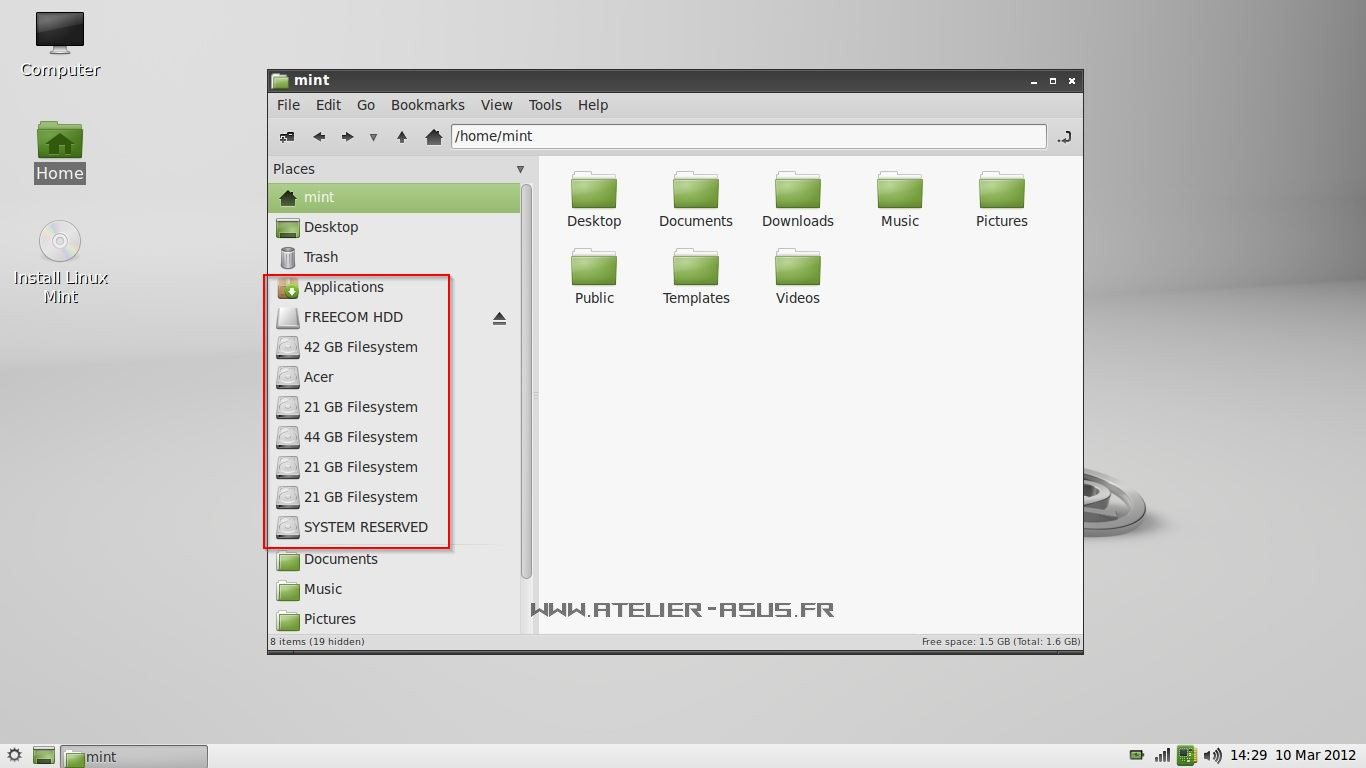The image size is (1366, 768).
Task: Open the Documents bookmark in sidebar
Action: (x=394, y=559)
